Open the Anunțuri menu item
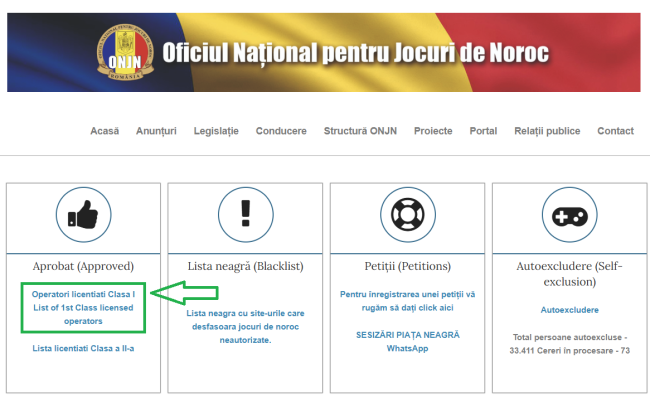 coord(156,131)
